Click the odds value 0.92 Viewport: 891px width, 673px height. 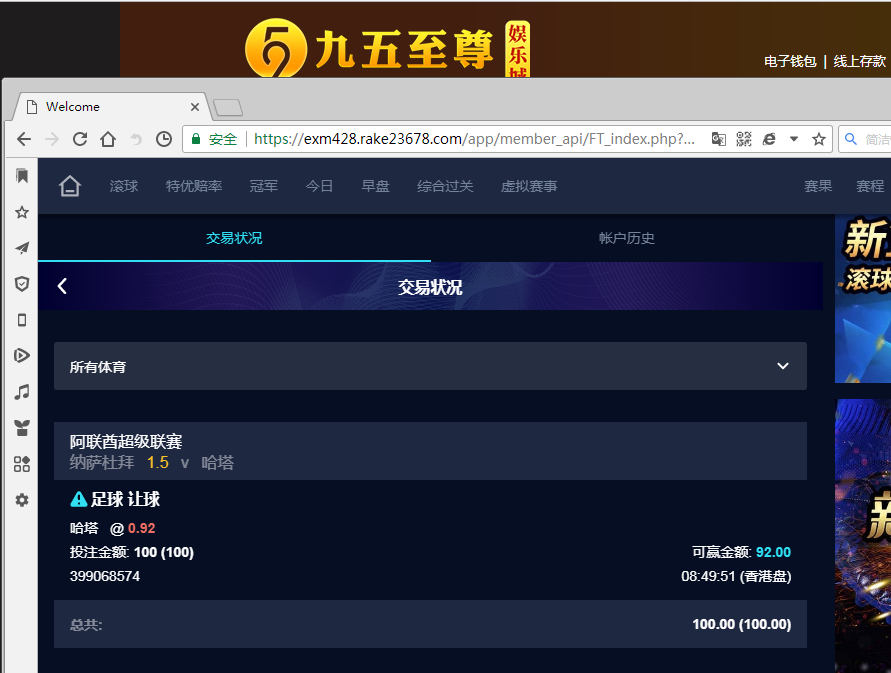[x=141, y=529]
